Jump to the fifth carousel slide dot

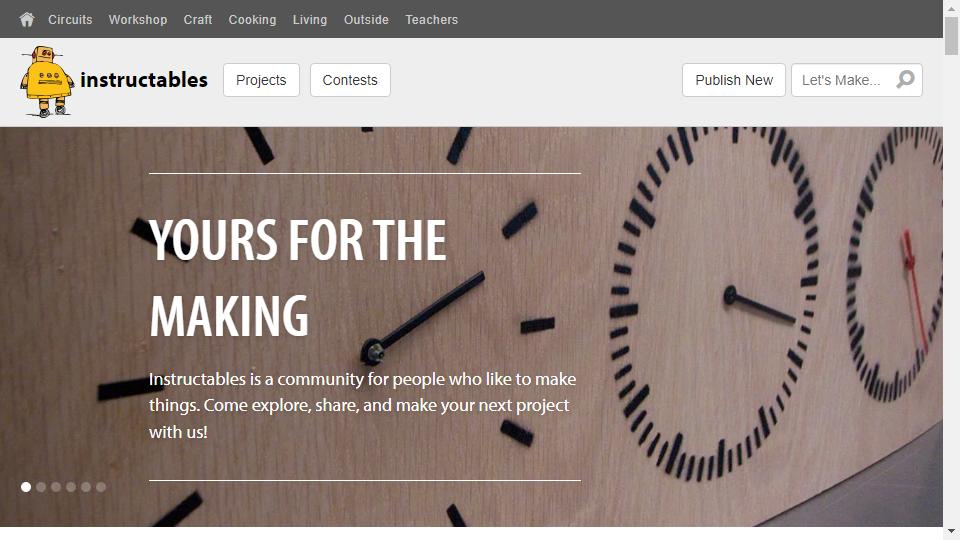pos(86,487)
